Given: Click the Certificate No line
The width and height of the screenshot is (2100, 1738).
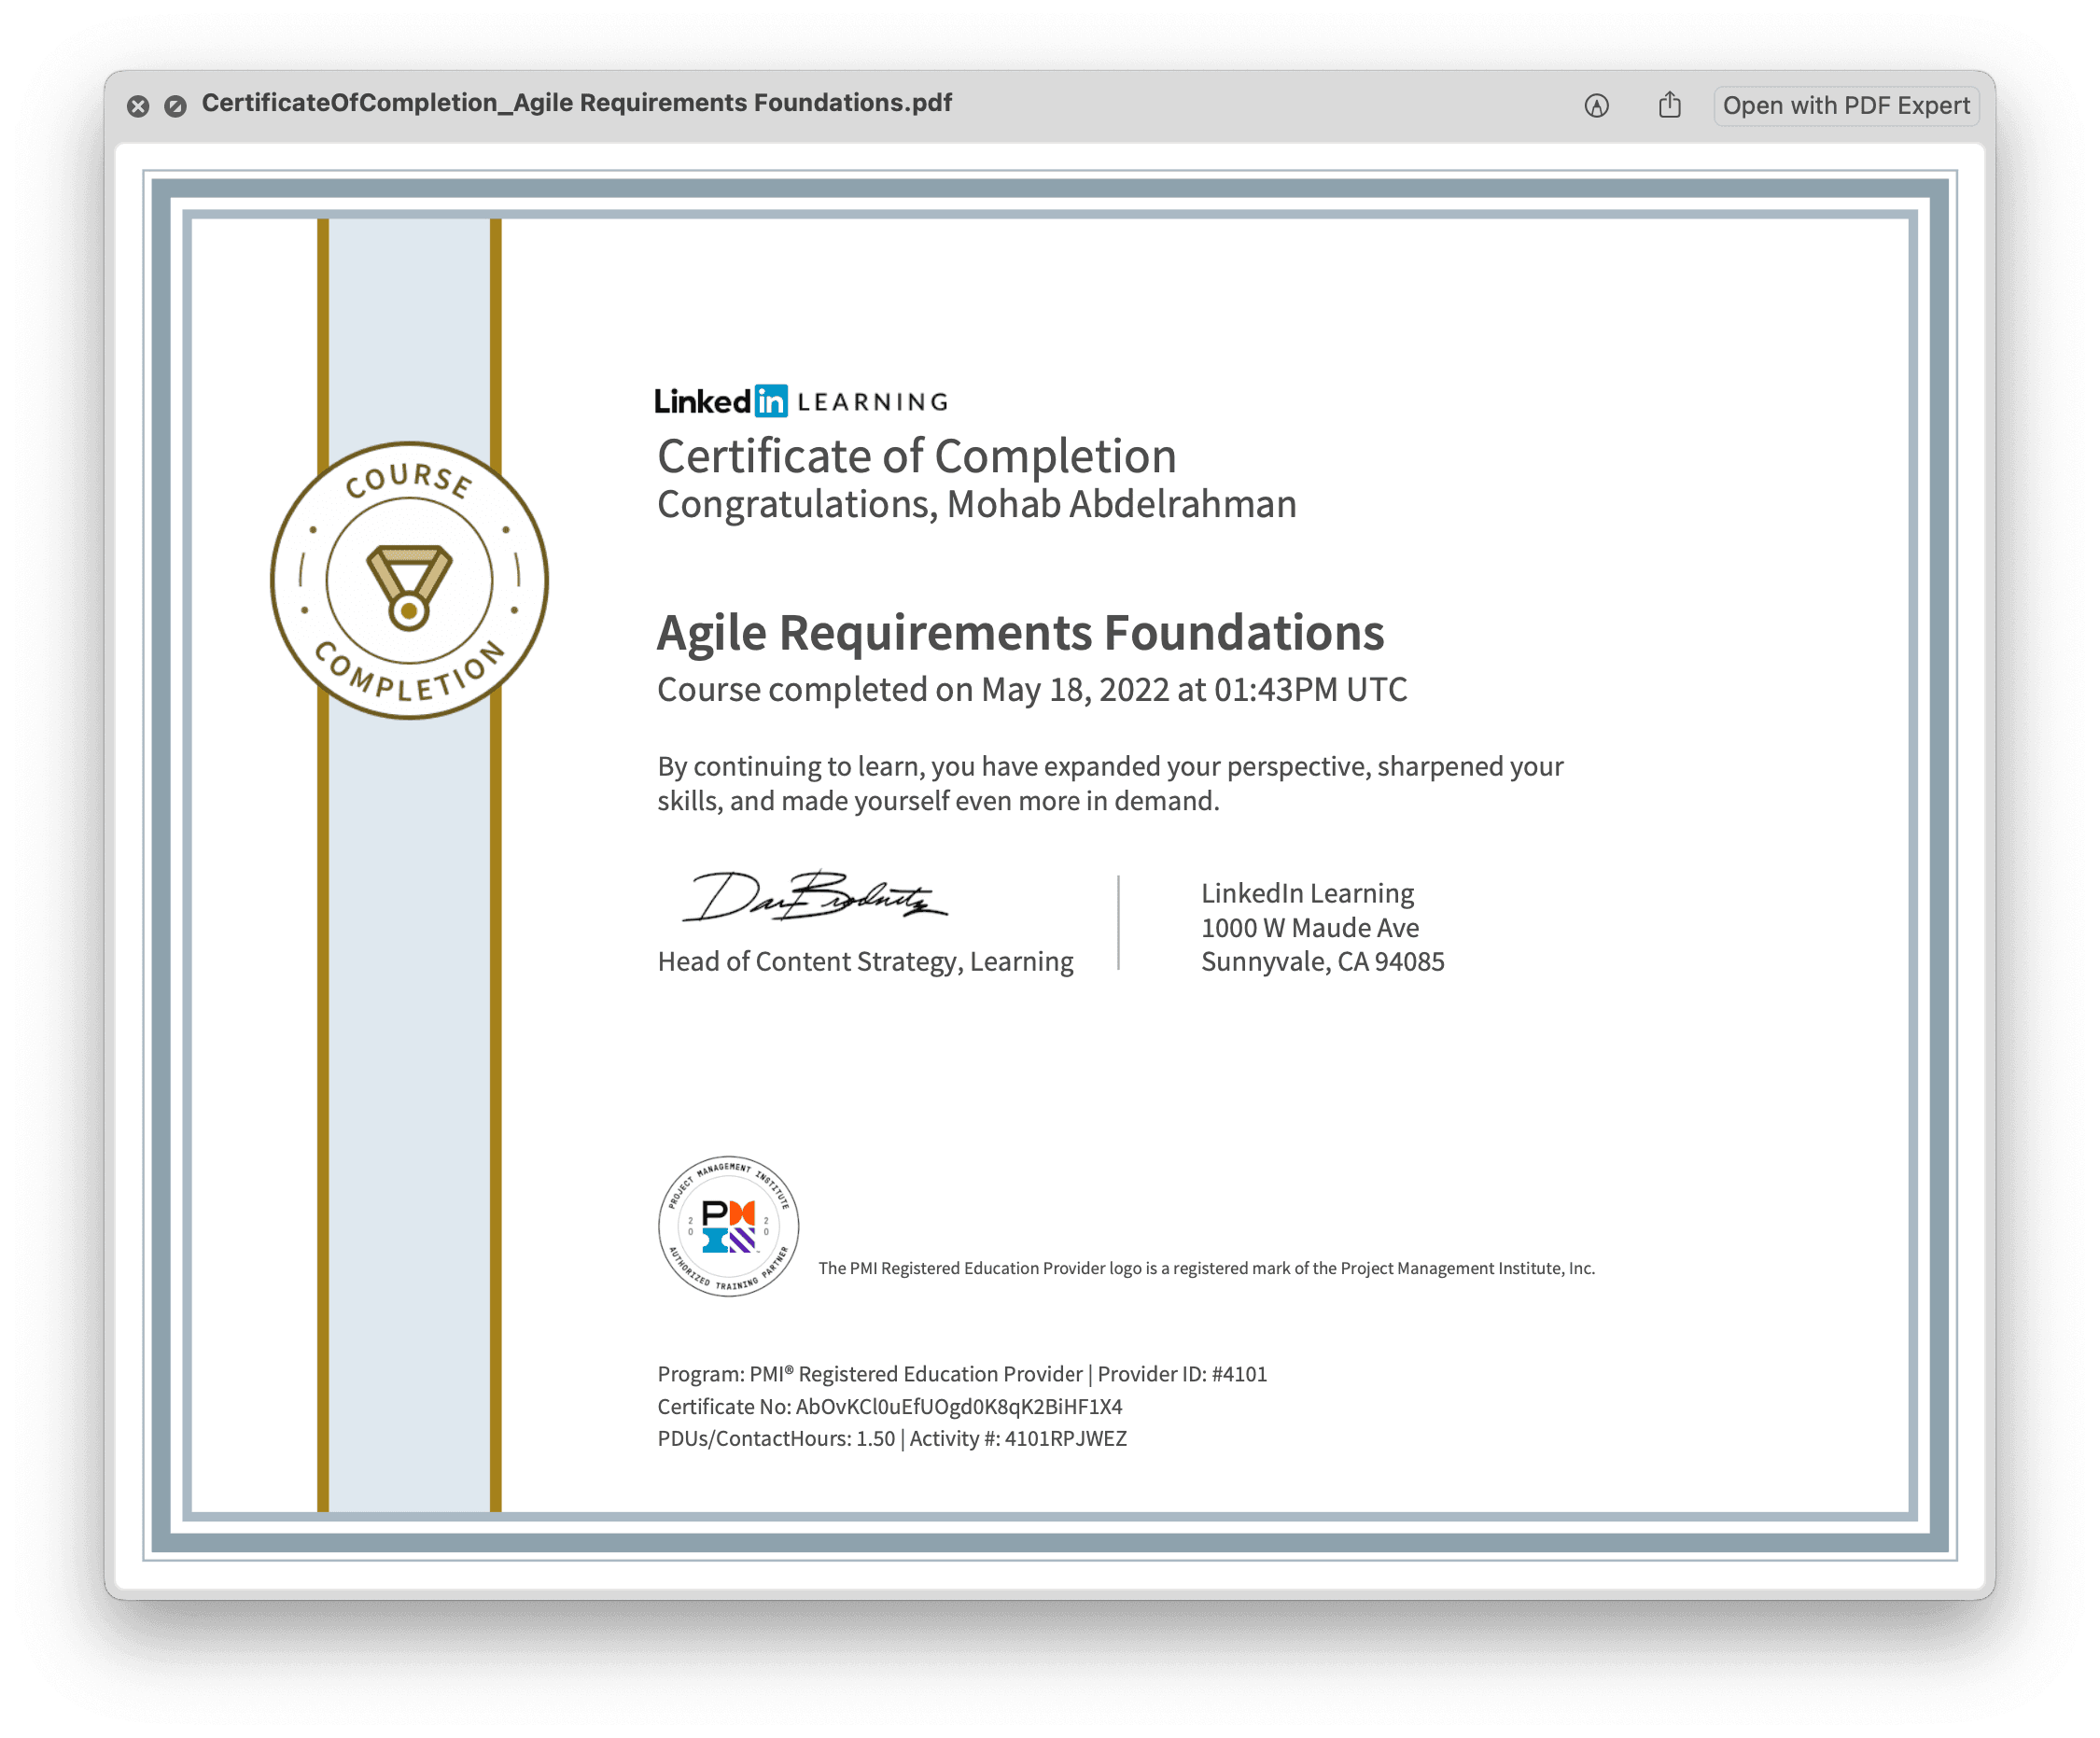Looking at the screenshot, I should [889, 1406].
